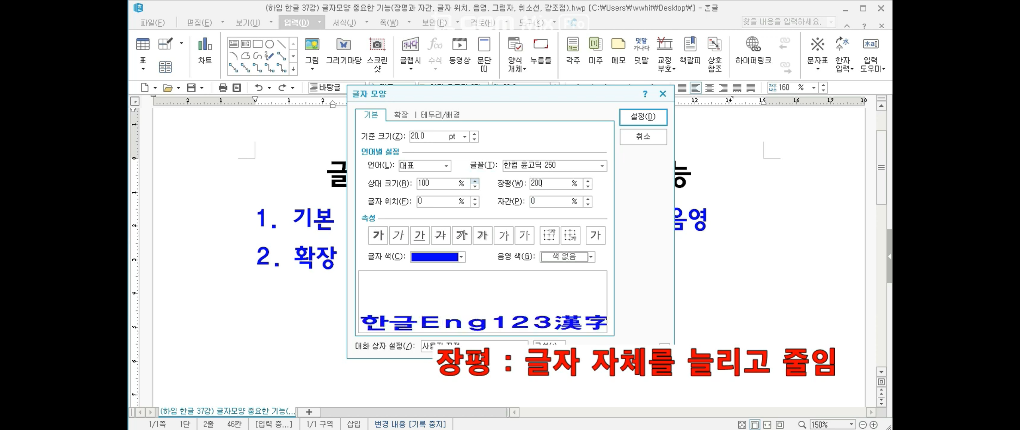The image size is (1020, 430).
Task: Click the 동영상 video insert icon
Action: tap(459, 51)
